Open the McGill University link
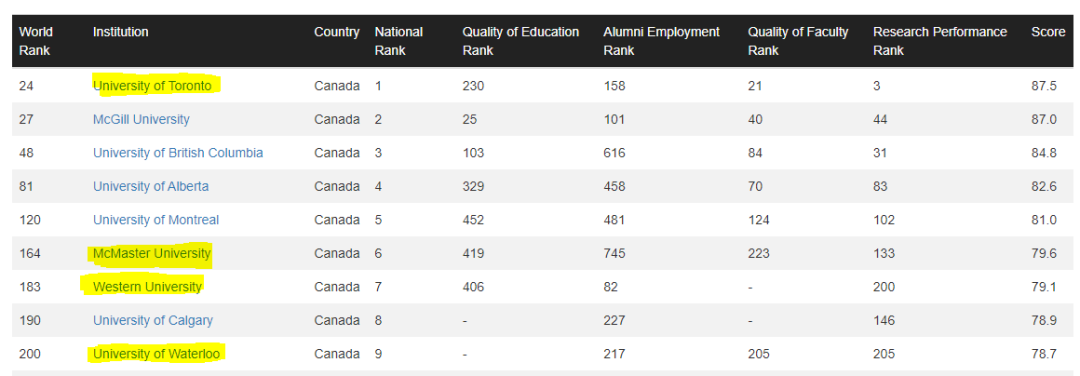The image size is (1080, 376). 141,120
